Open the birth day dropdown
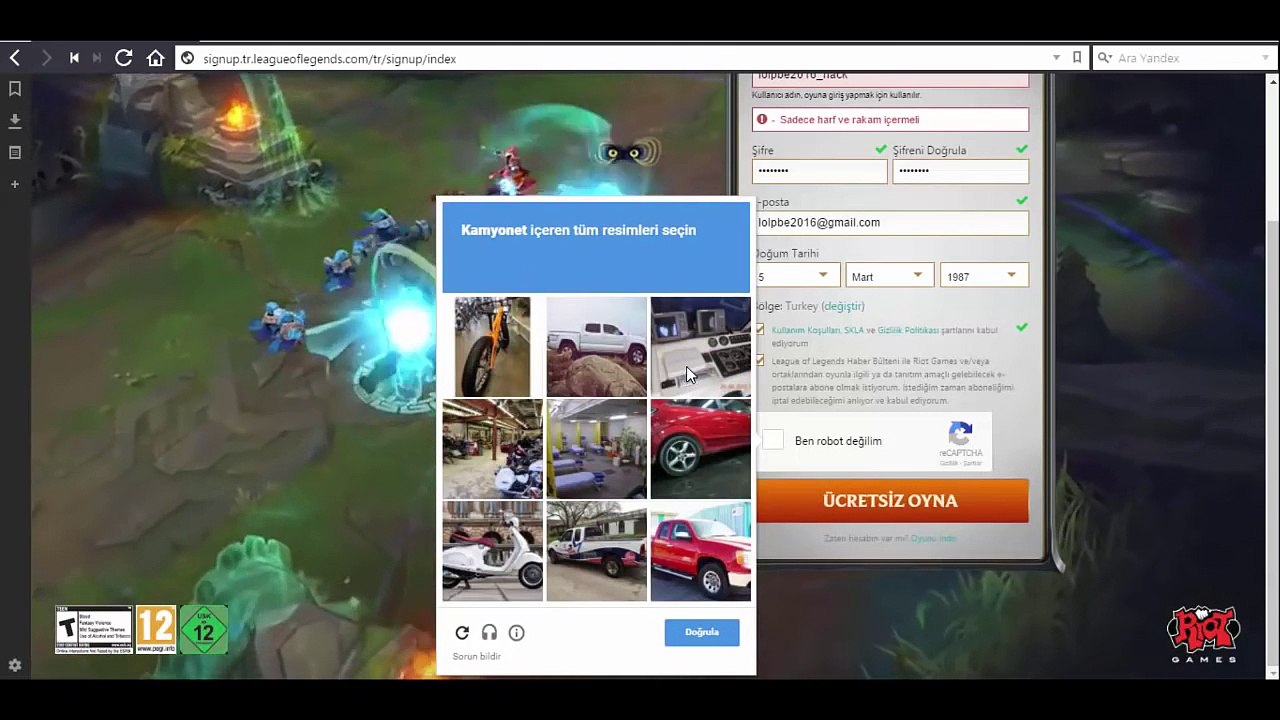1280x720 pixels. [796, 275]
